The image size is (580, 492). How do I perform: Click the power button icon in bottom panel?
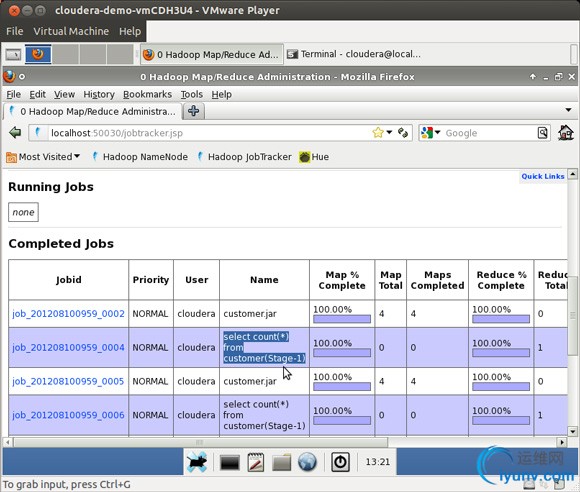[x=340, y=462]
